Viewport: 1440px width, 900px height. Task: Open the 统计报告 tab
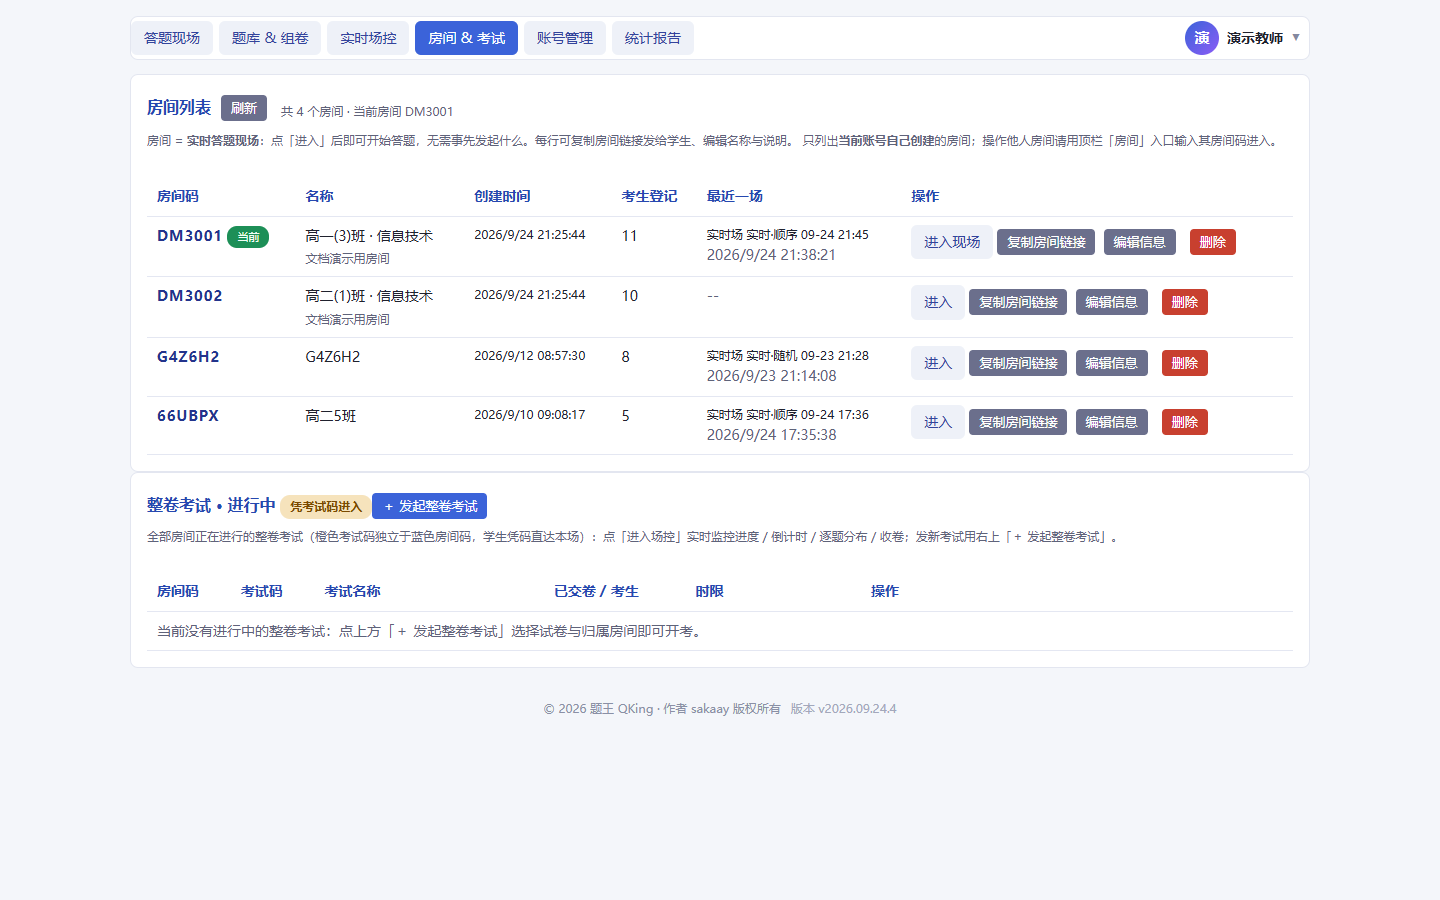click(x=653, y=38)
